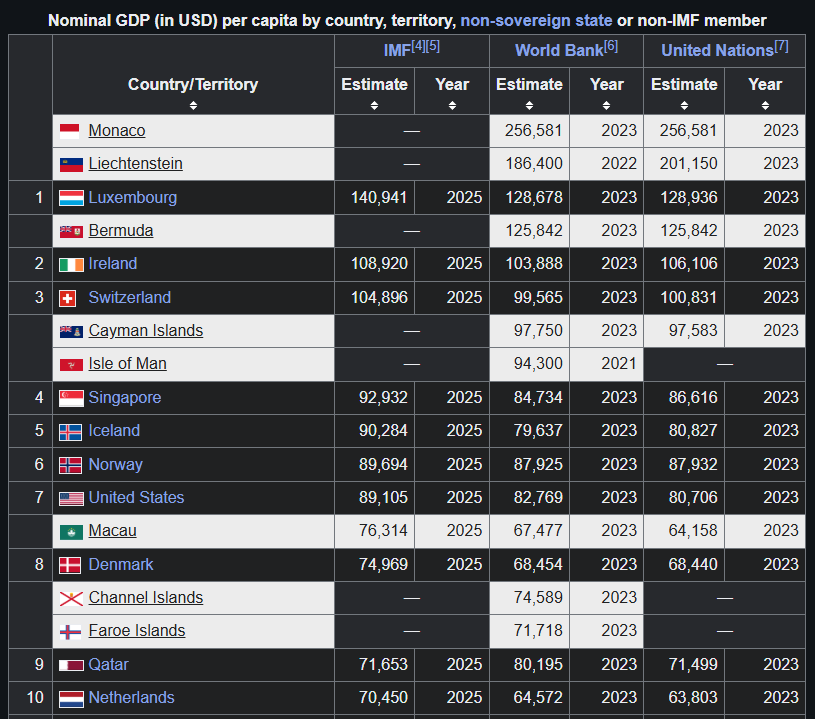The height and width of the screenshot is (719, 815).
Task: Open the Liechtenstein country link
Action: coord(136,164)
